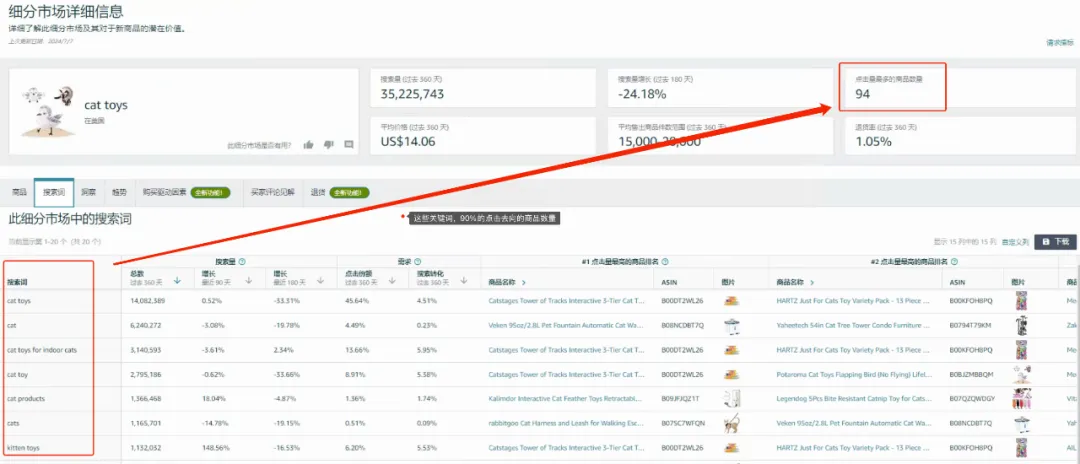Image resolution: width=1080 pixels, height=464 pixels.
Task: Click the help icon beside #1 点击量最高的商品排名
Action: pos(665,262)
